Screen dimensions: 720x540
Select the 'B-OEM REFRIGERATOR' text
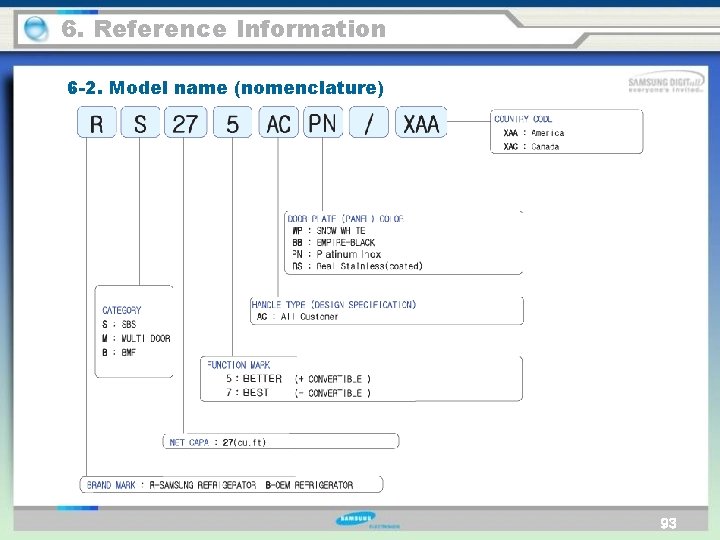309,485
